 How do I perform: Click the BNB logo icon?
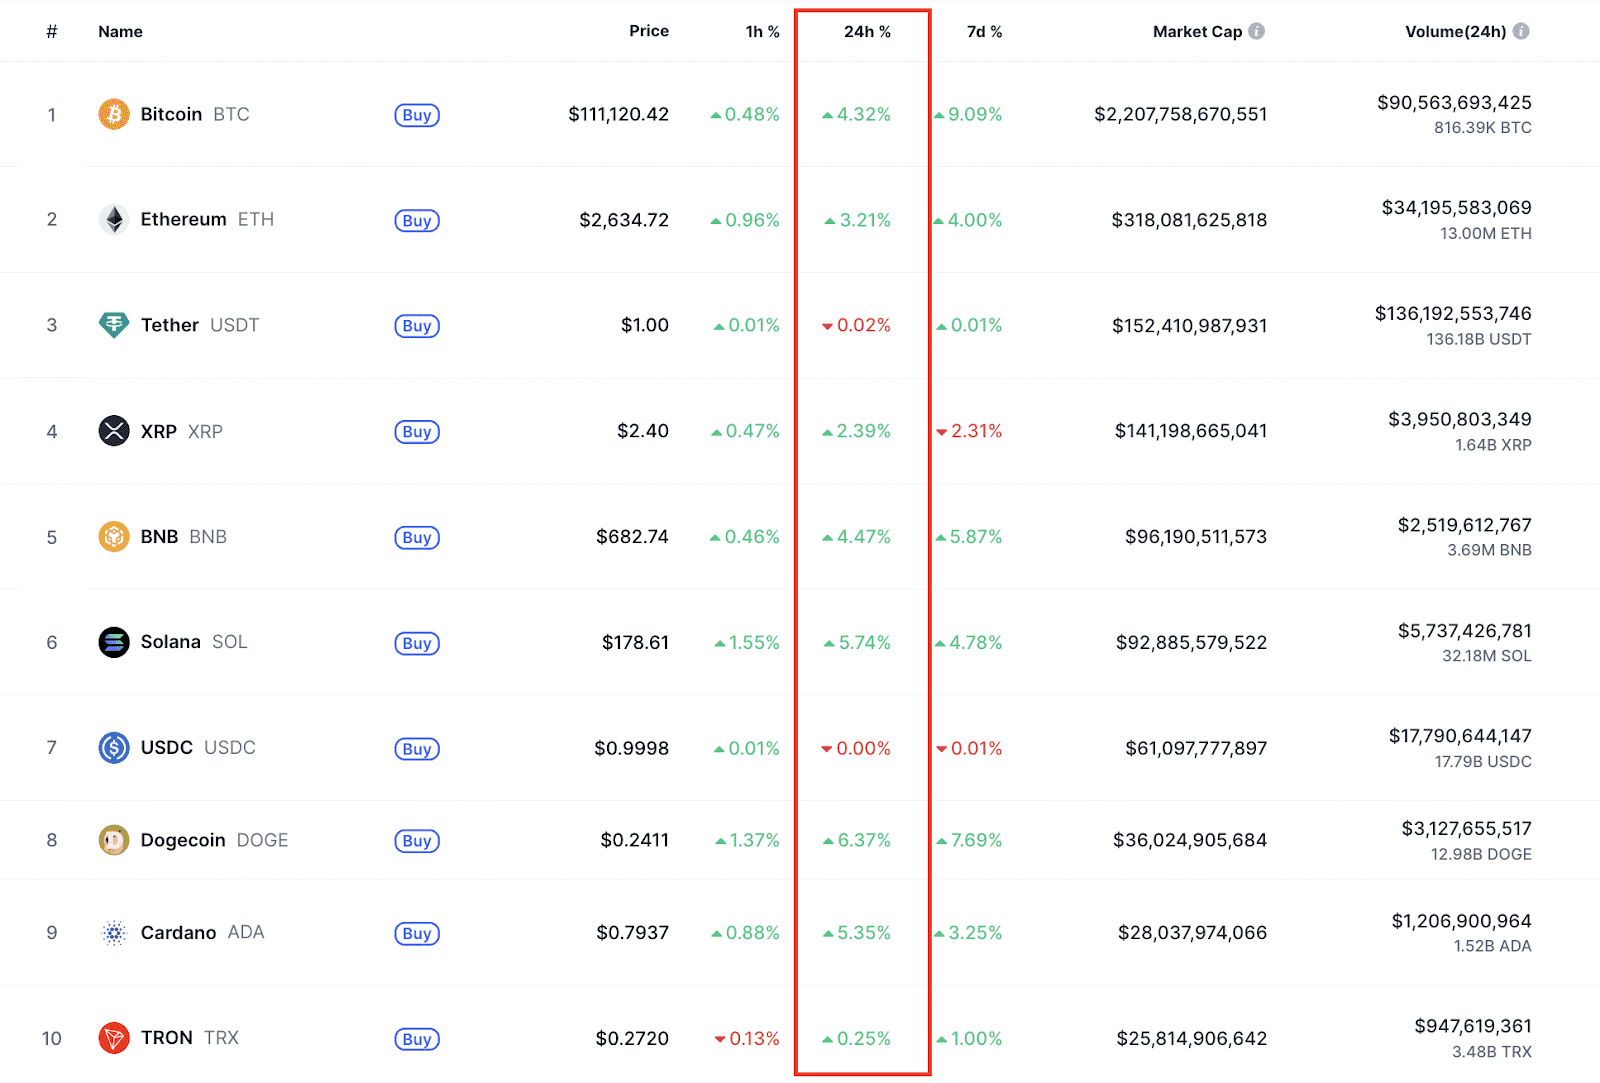click(114, 537)
